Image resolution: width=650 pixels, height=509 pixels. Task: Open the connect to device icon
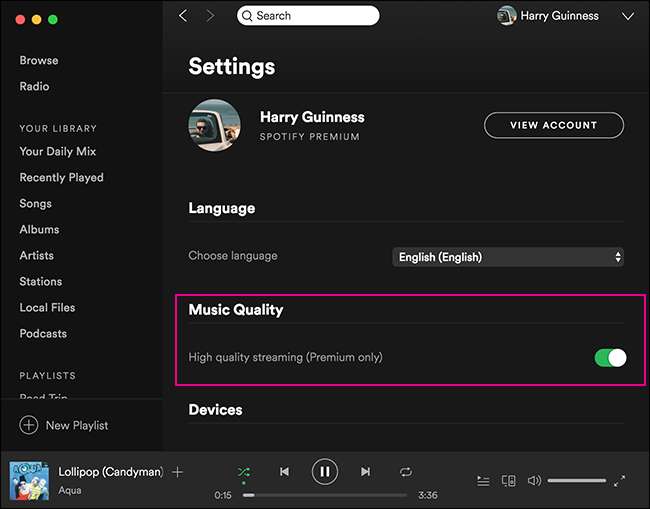click(x=508, y=481)
